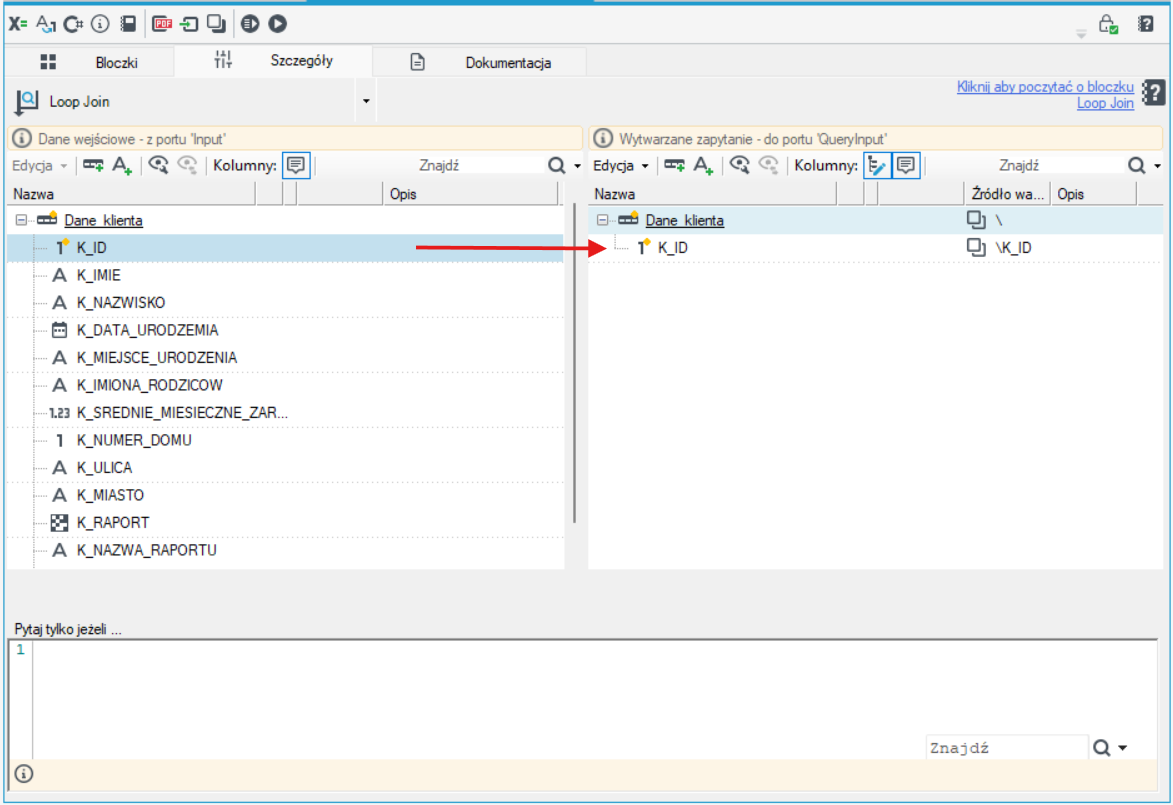Click the magnifier search icon in Wytwarzane zapytanie panel
Screen dimensions: 1173x805
(x=1136, y=165)
